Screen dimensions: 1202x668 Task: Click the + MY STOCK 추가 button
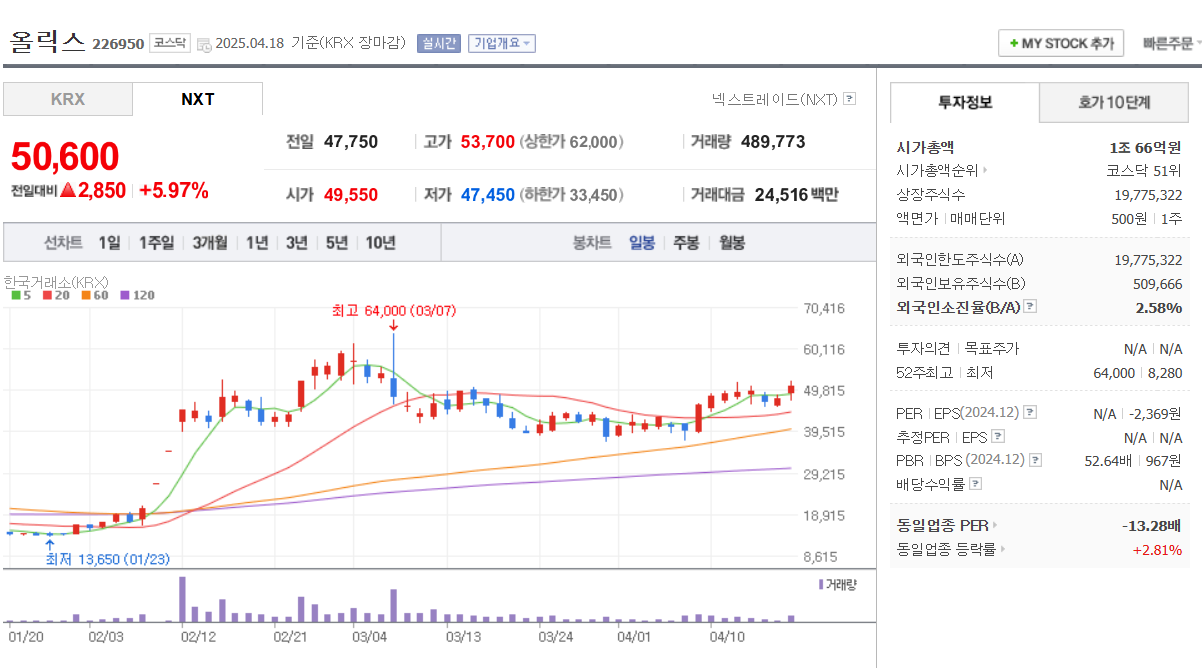(1061, 43)
